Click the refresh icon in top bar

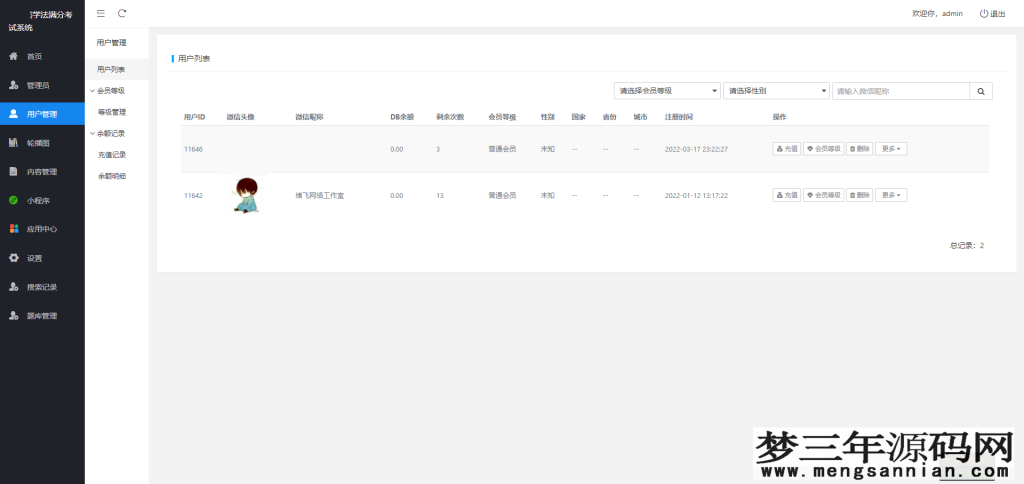click(x=122, y=13)
